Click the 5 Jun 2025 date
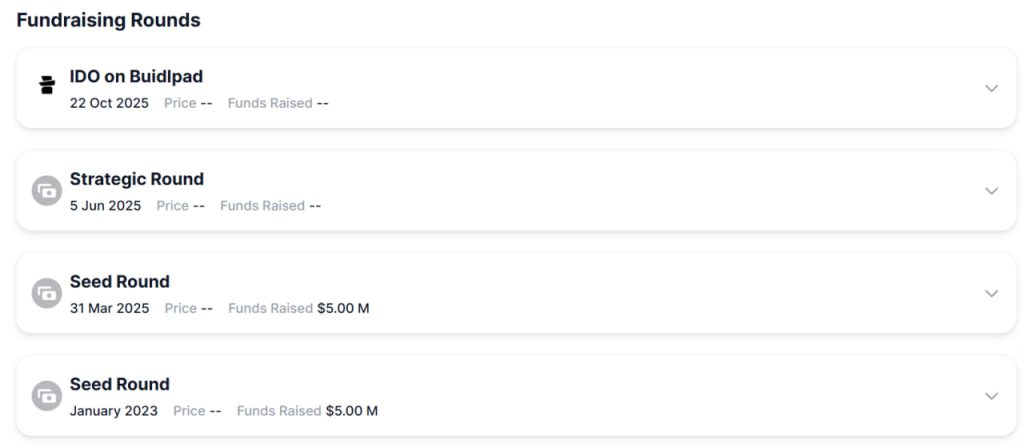The image size is (1024, 444). coord(105,206)
